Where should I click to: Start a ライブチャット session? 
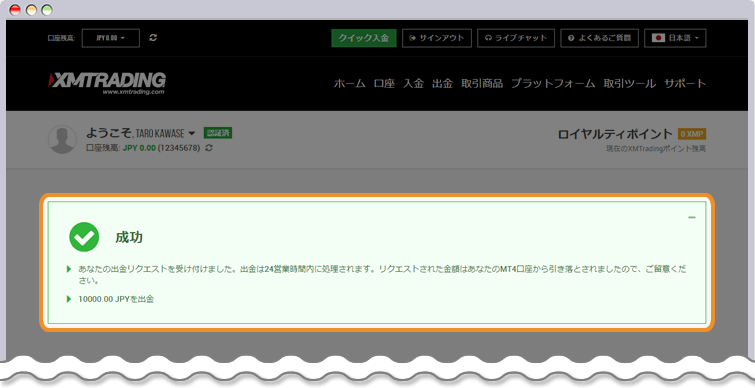(516, 38)
